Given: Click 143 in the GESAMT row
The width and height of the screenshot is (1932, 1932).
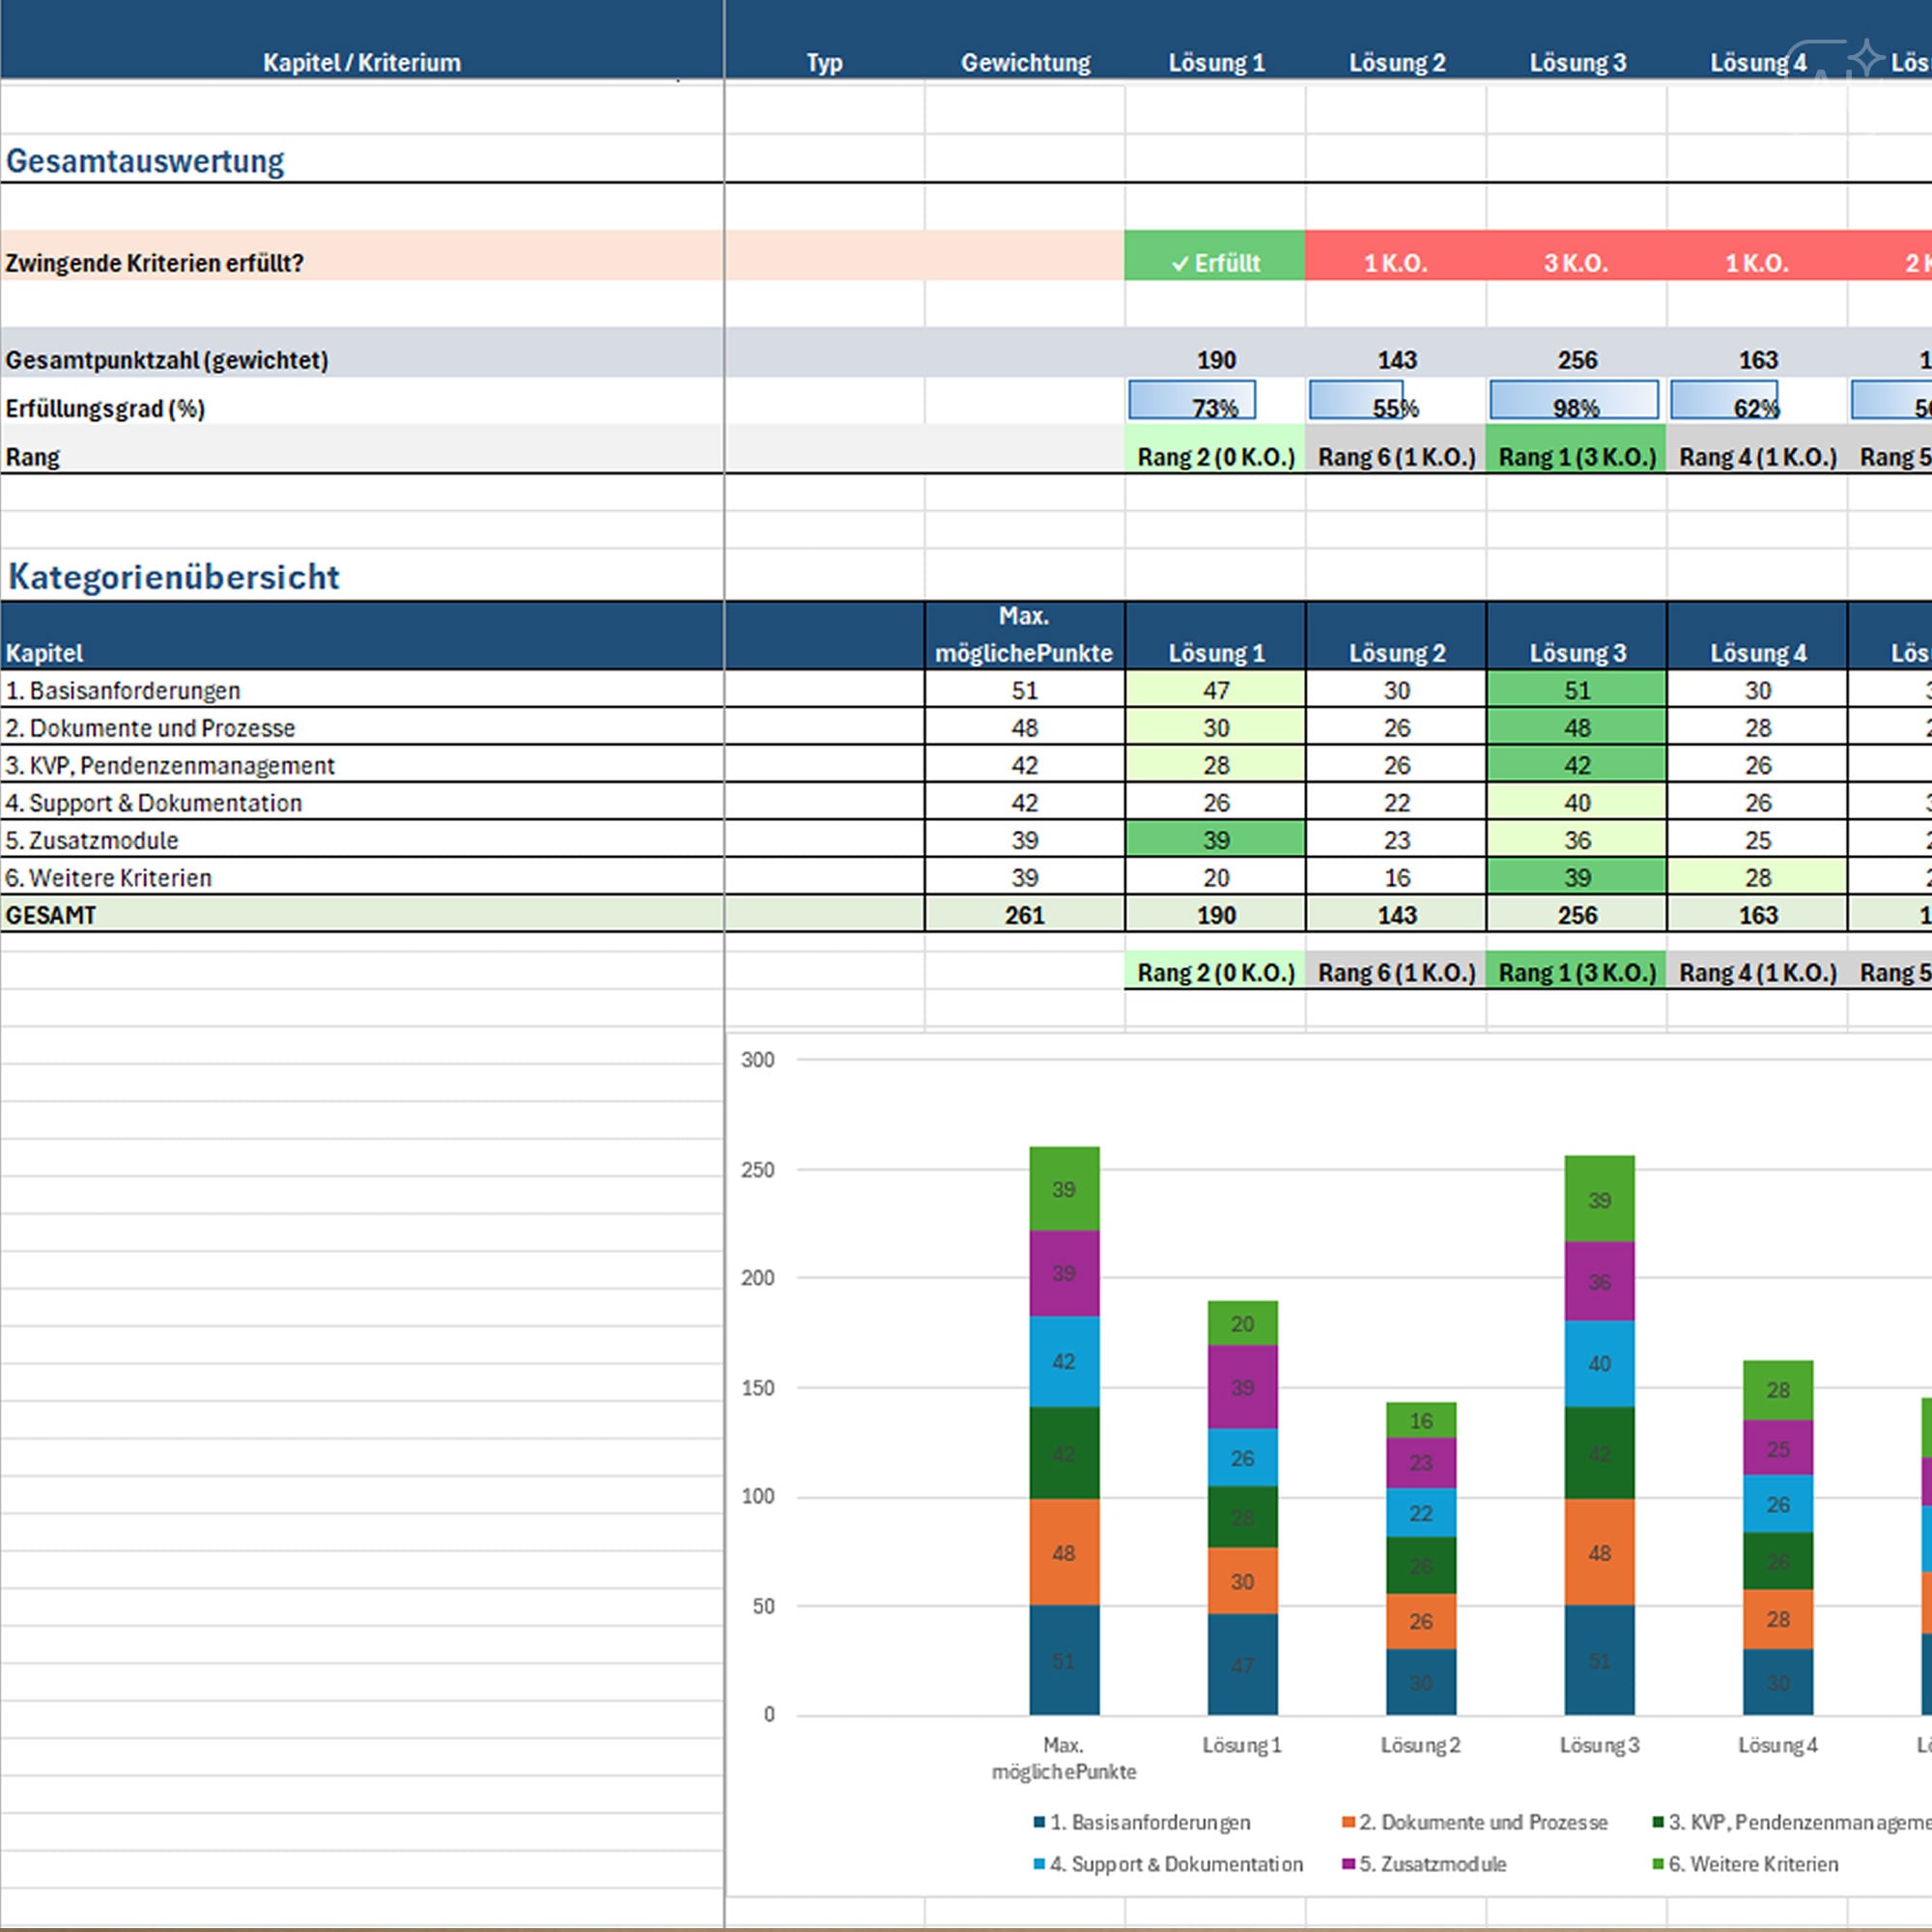Looking at the screenshot, I should tap(1397, 915).
